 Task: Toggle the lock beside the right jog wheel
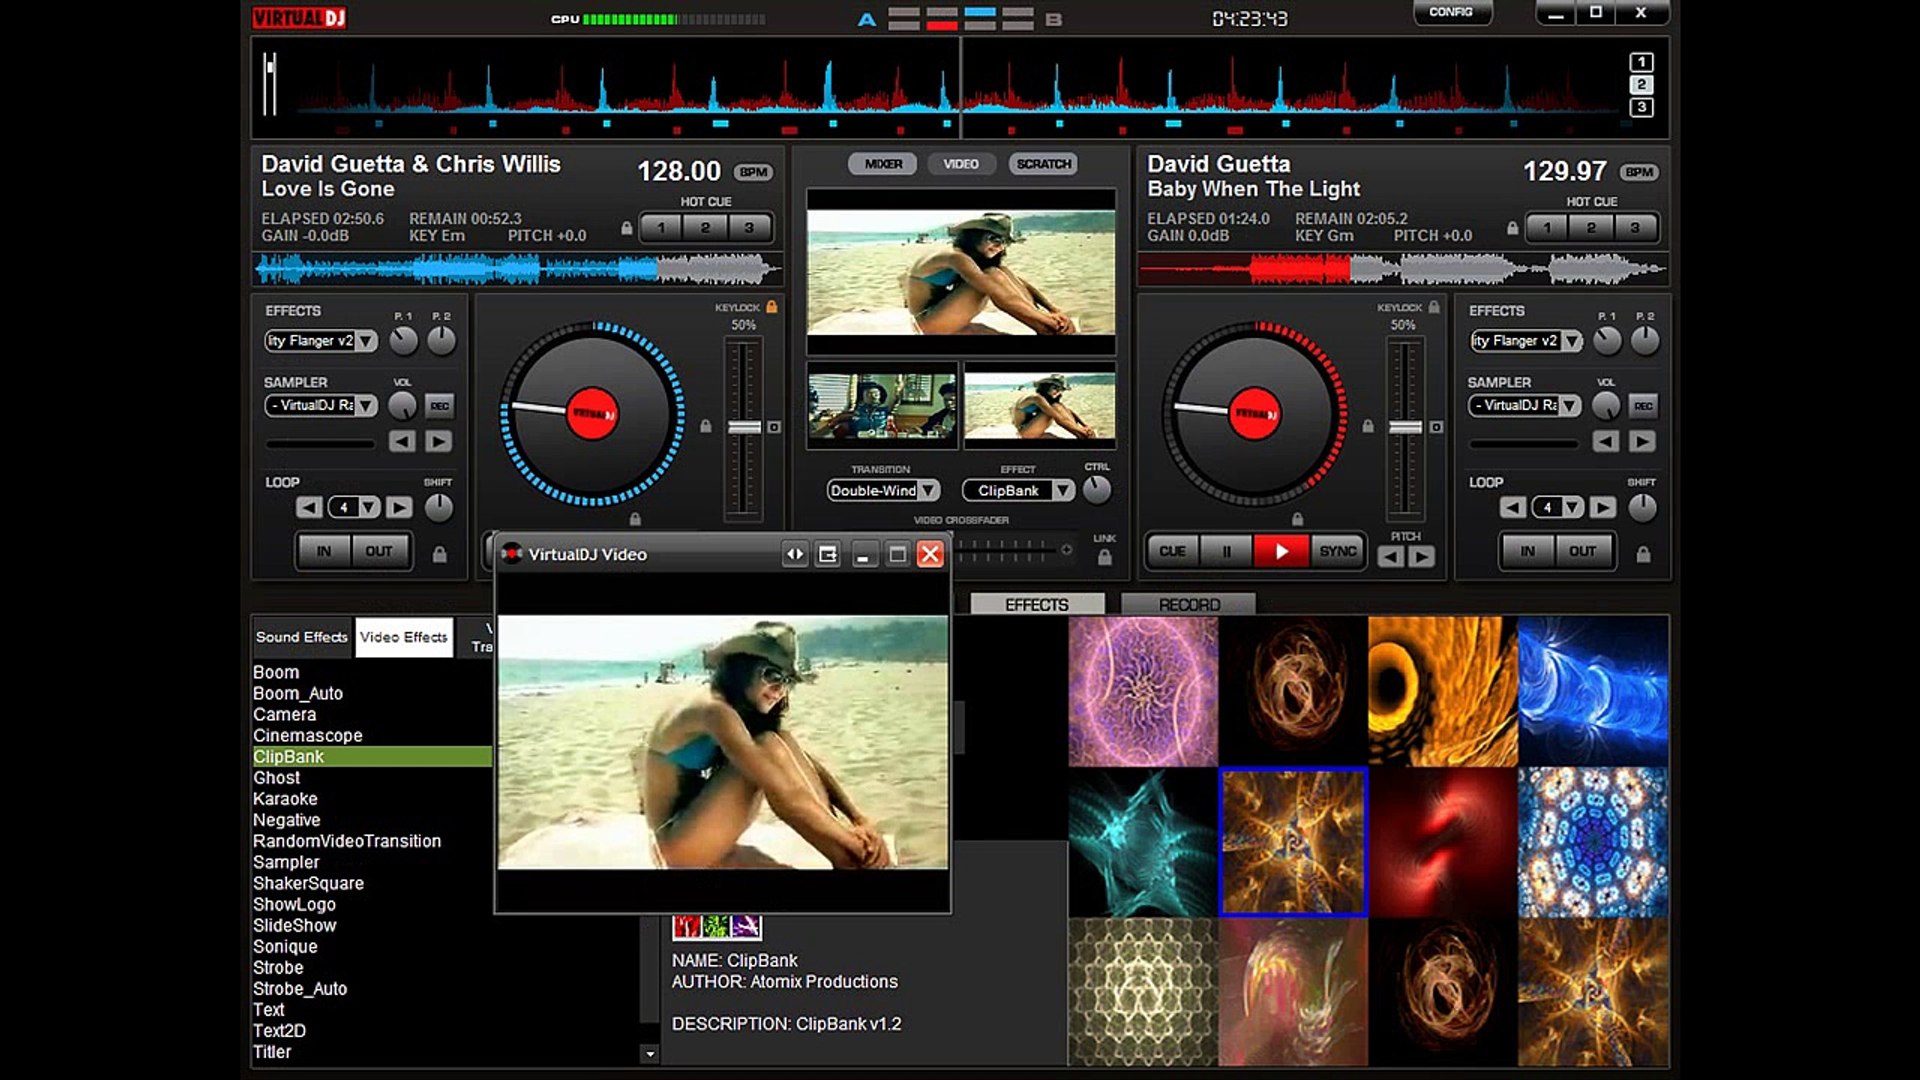(x=1368, y=427)
